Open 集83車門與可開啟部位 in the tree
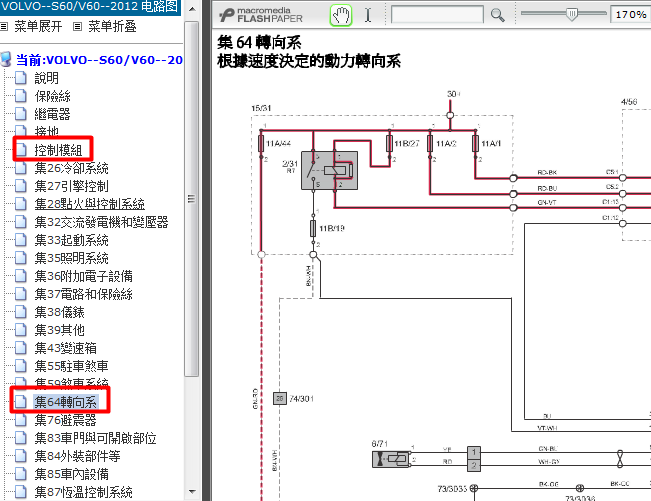This screenshot has width=651, height=501. [95, 438]
